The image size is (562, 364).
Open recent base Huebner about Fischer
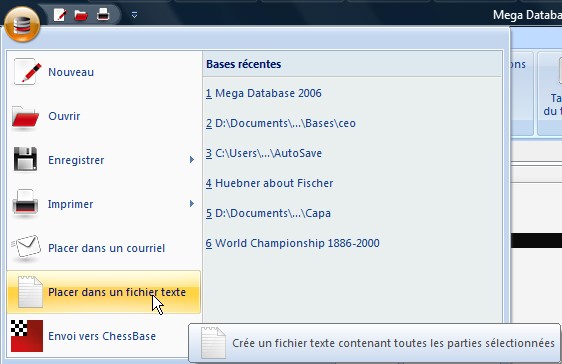(269, 183)
